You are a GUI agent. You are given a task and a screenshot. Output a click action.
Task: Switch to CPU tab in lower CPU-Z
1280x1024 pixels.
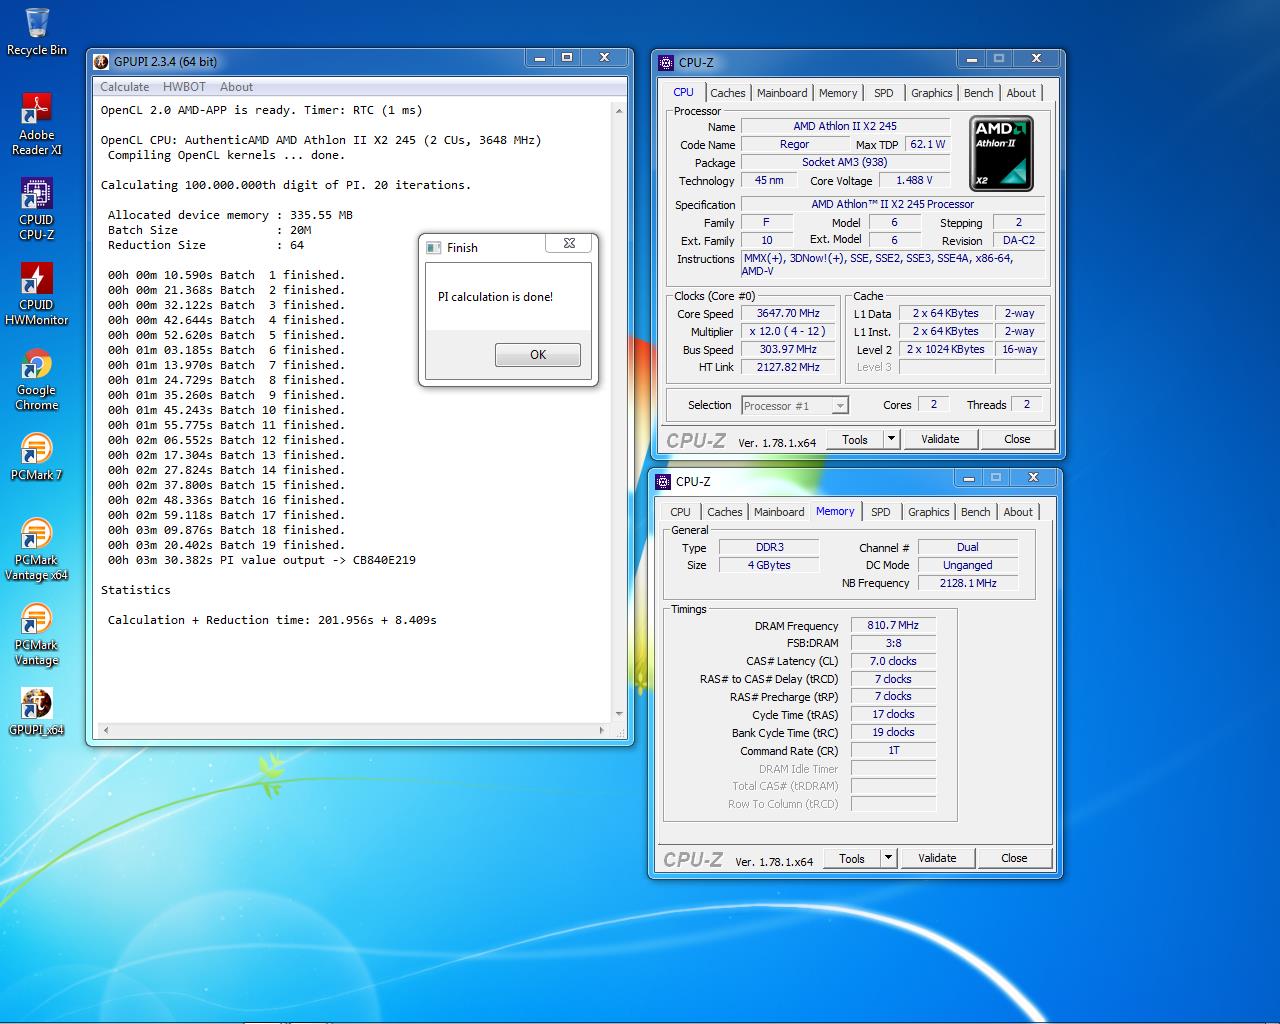click(681, 512)
